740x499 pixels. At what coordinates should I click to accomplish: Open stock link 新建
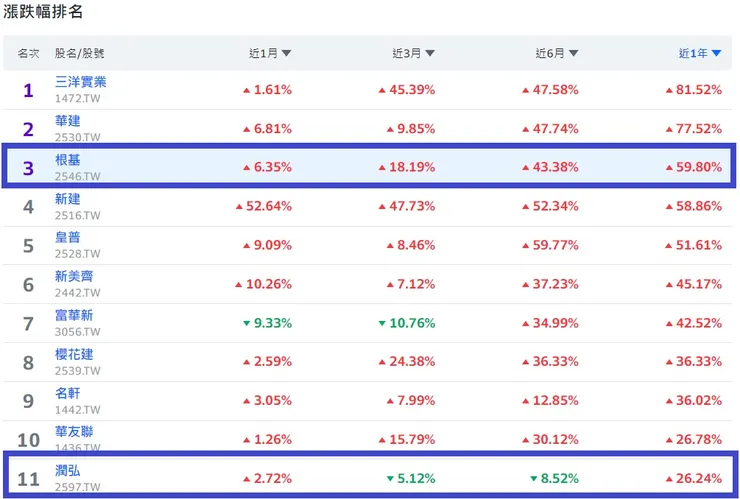pyautogui.click(x=67, y=199)
